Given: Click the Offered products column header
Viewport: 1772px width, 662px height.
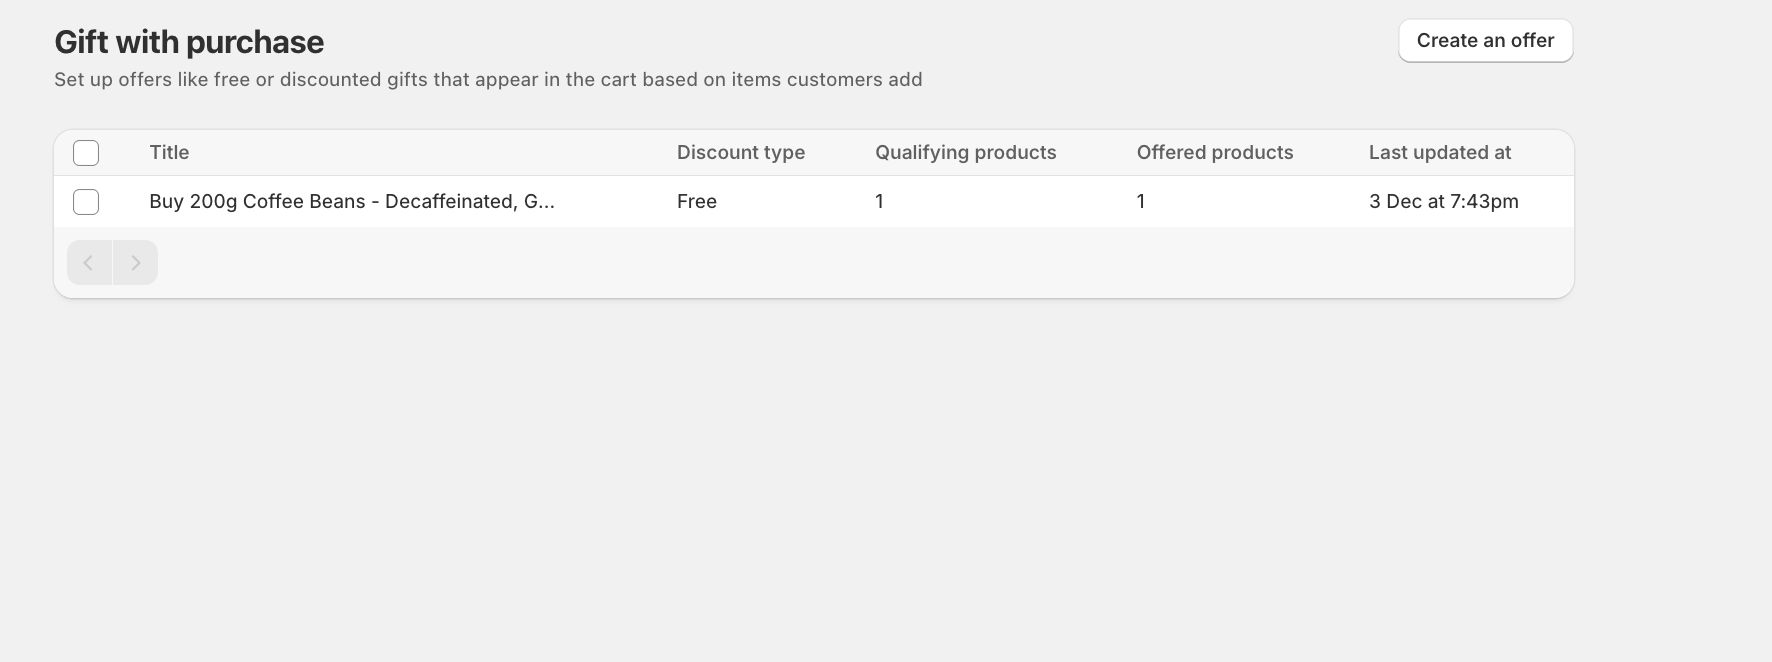Looking at the screenshot, I should coord(1214,153).
